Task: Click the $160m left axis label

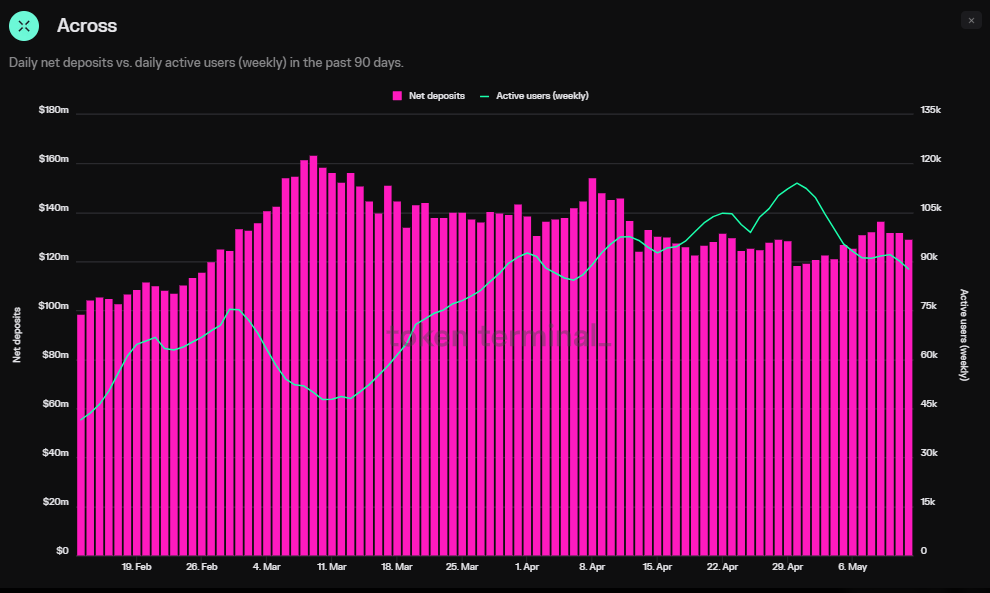Action: [54, 159]
